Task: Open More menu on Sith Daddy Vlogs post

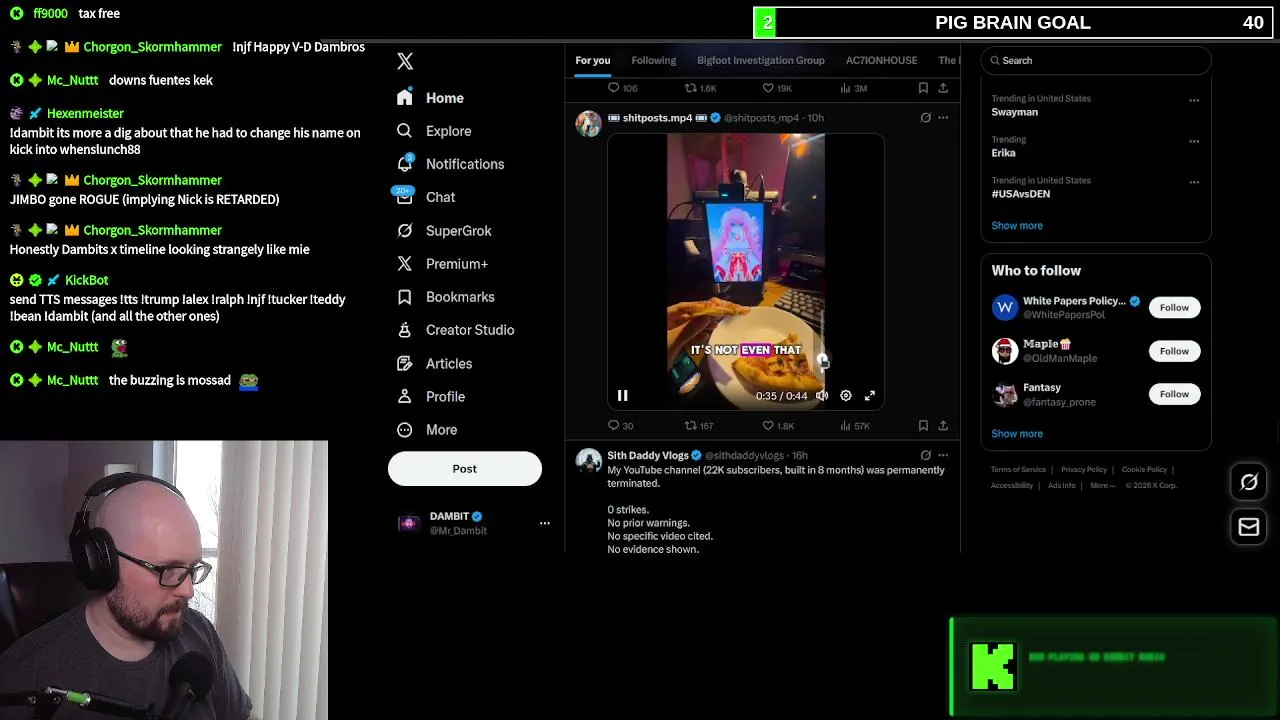Action: click(943, 455)
